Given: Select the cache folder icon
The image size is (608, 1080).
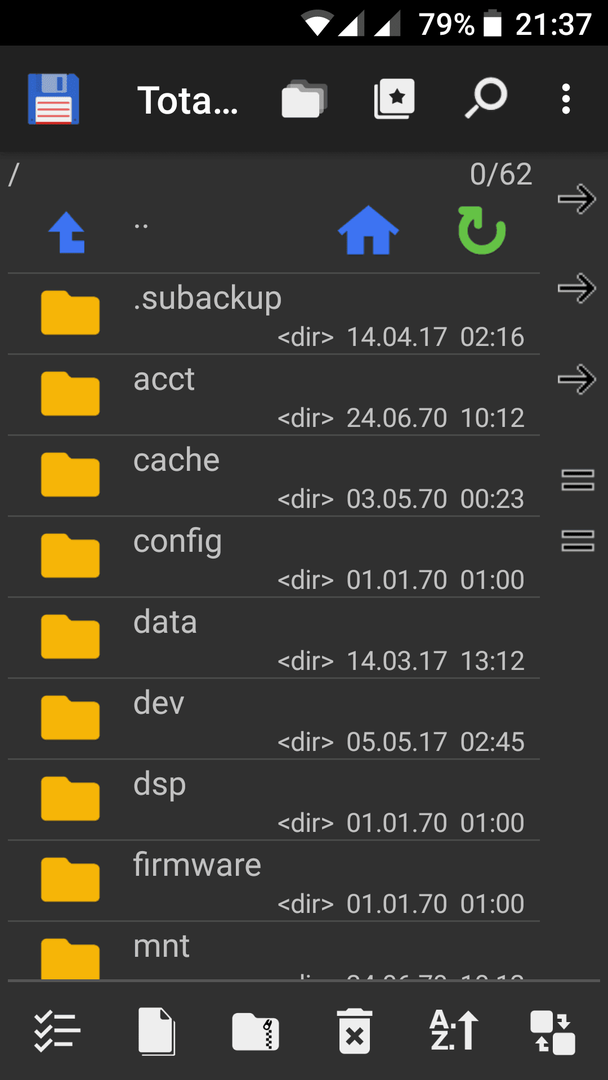Looking at the screenshot, I should 70,475.
